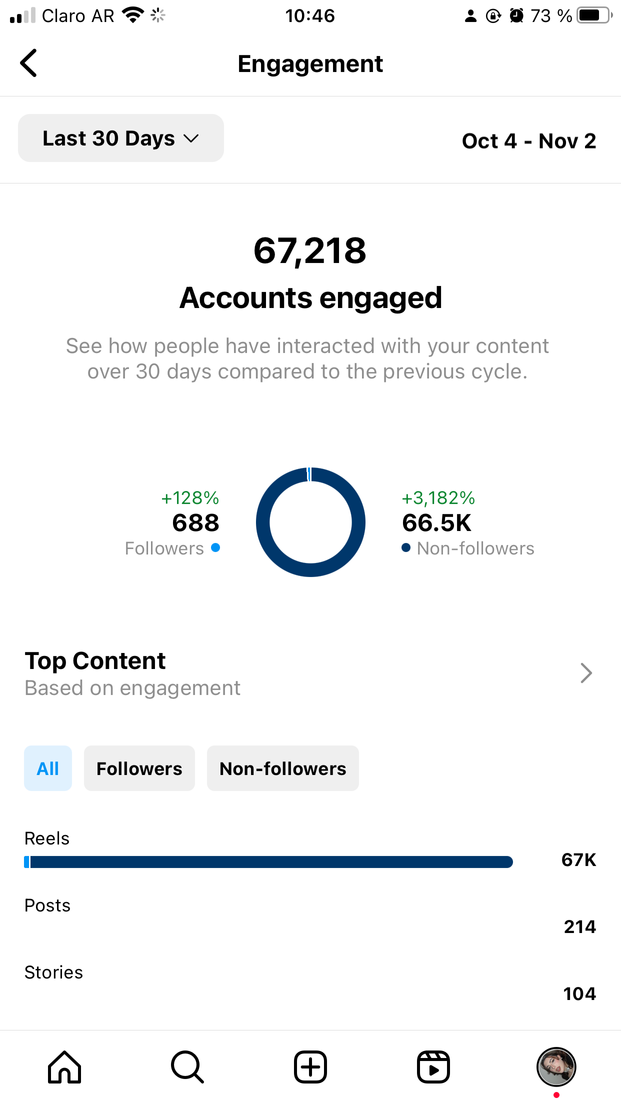
Task: Select the All filter chip
Action: pyautogui.click(x=48, y=769)
